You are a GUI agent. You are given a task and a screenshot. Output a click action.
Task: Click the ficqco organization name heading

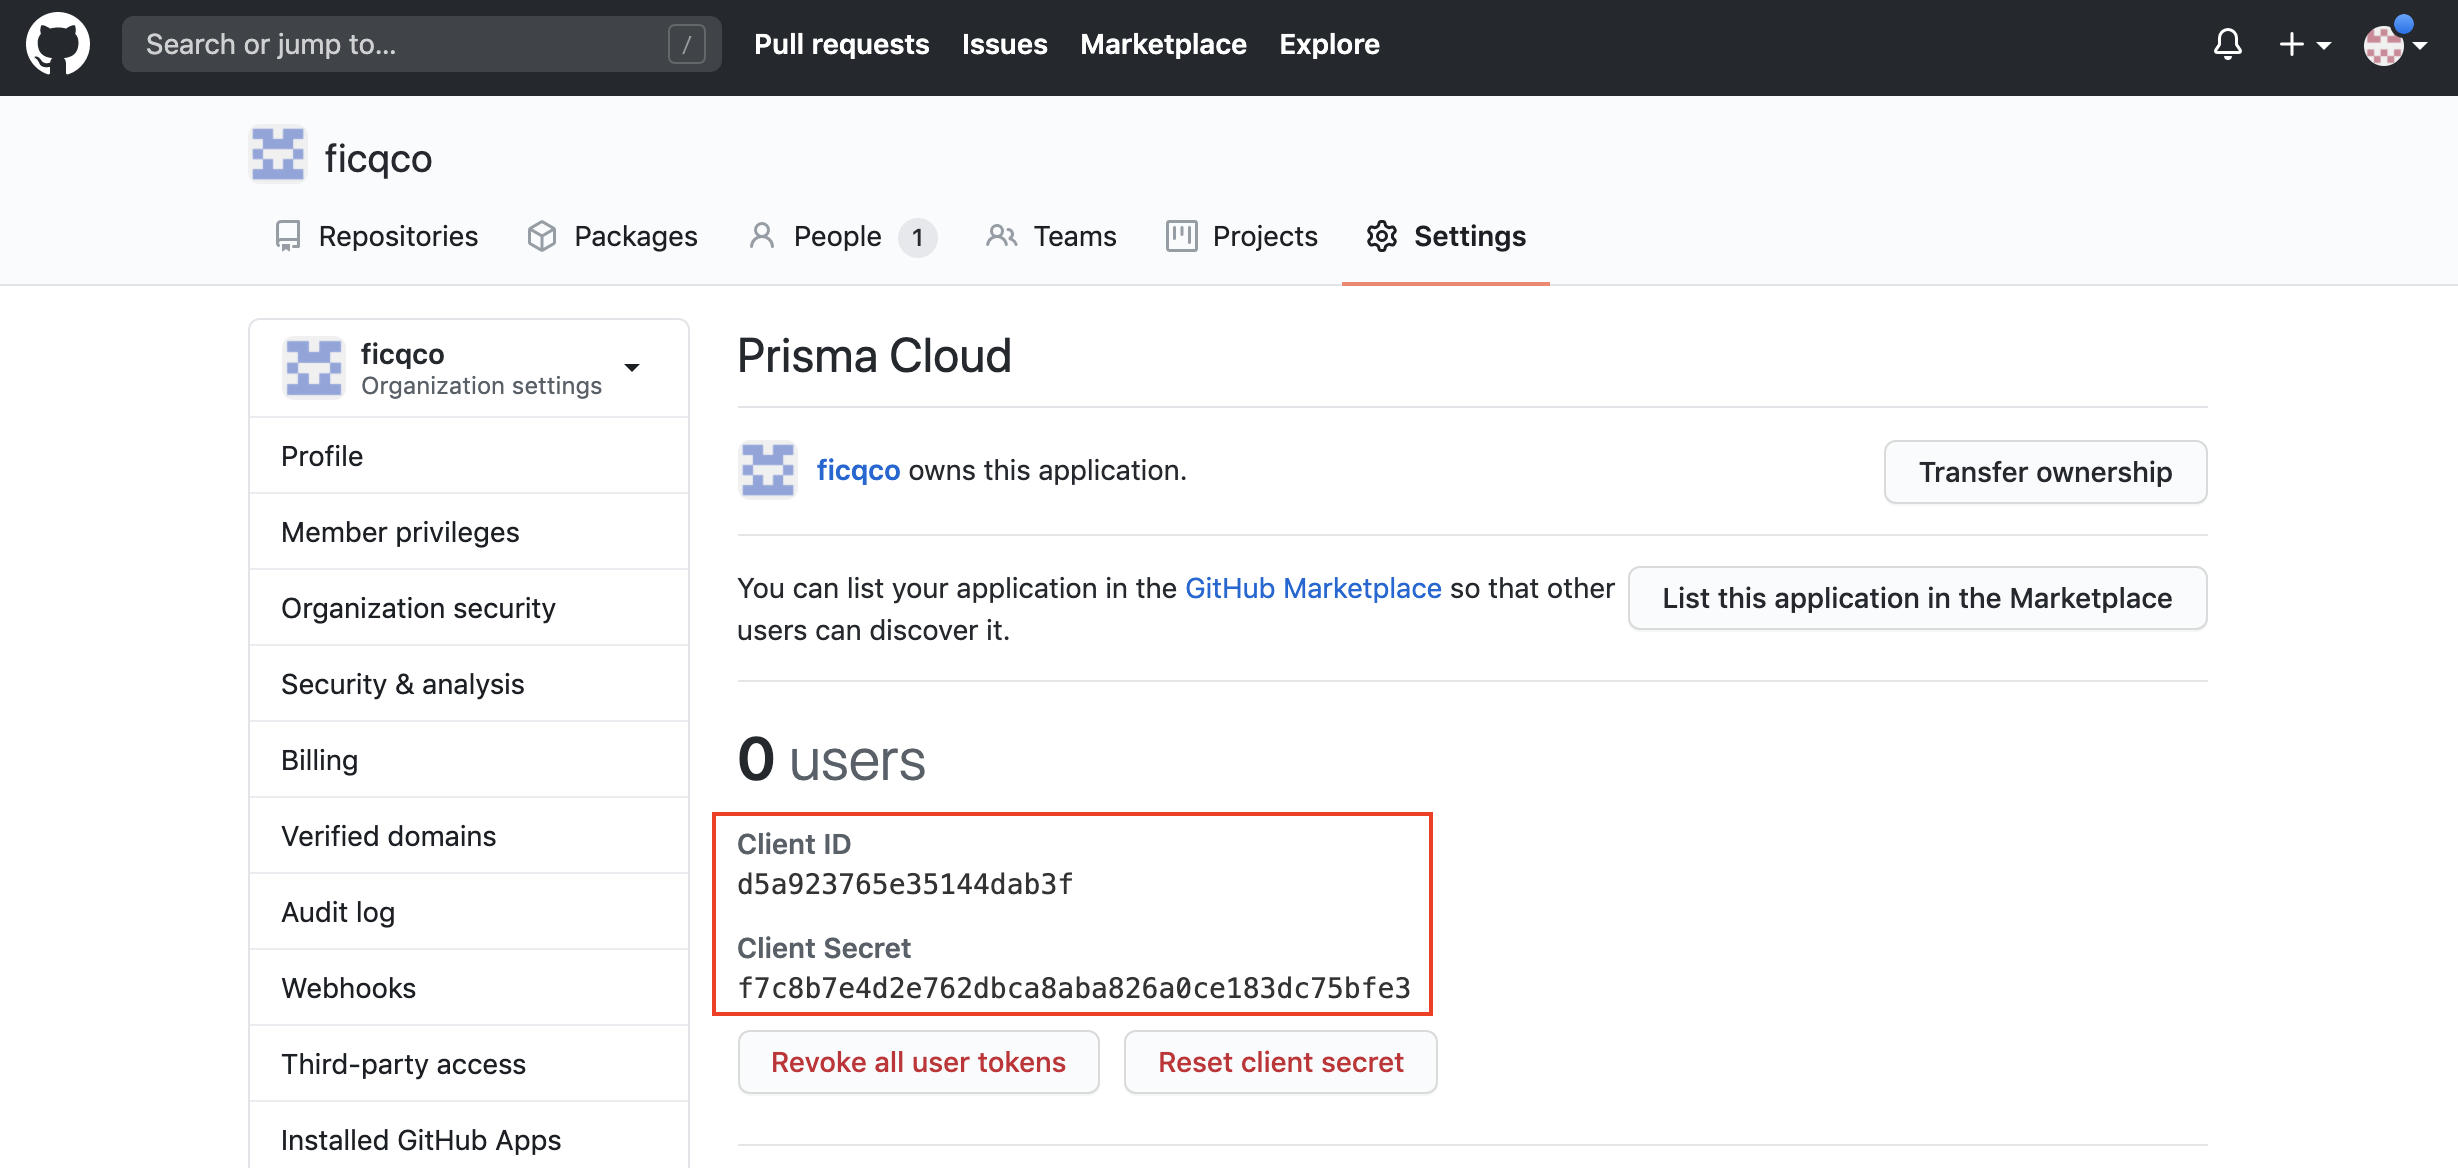378,158
